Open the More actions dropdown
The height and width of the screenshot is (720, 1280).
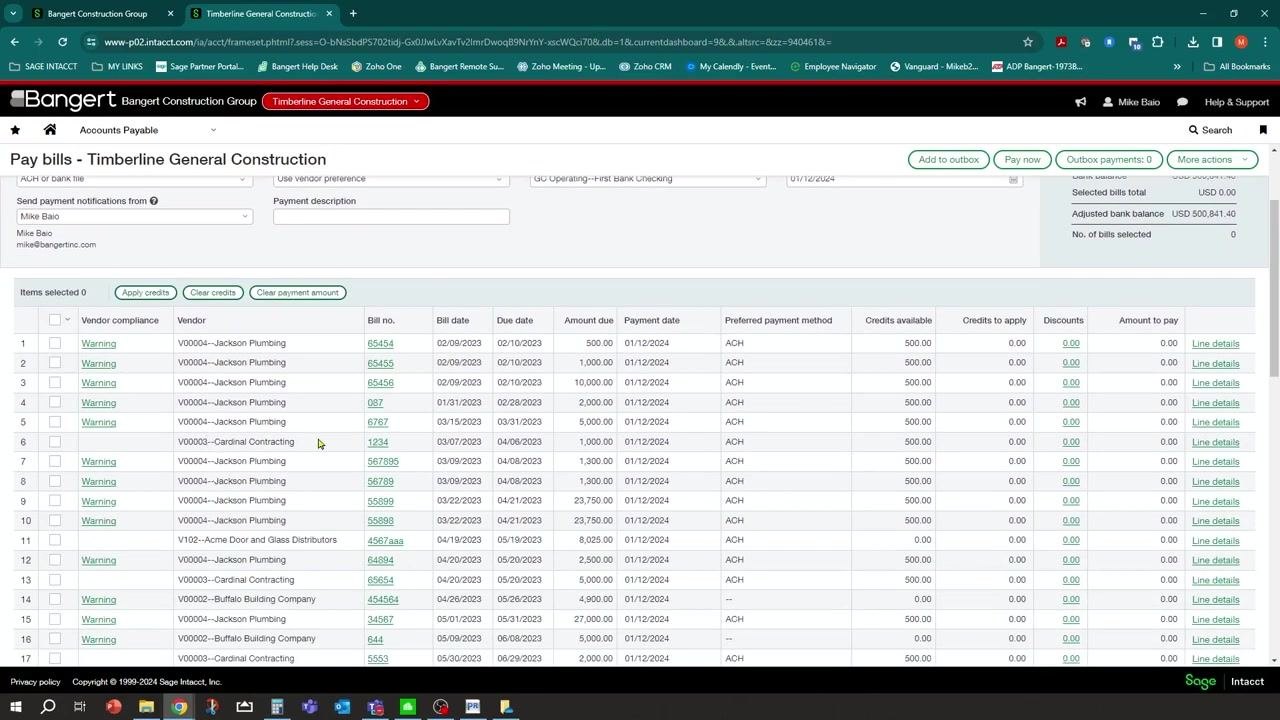click(x=1212, y=160)
